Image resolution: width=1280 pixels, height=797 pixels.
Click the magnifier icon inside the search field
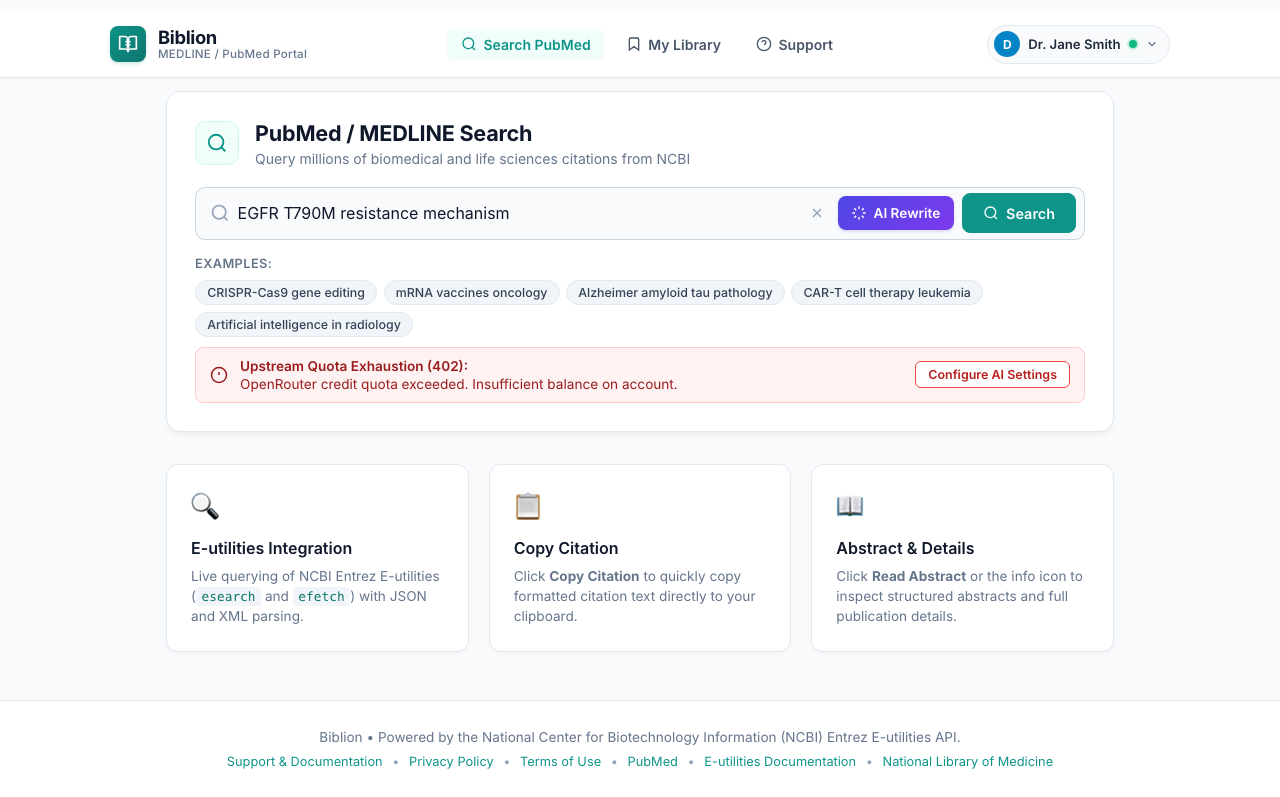[220, 213]
